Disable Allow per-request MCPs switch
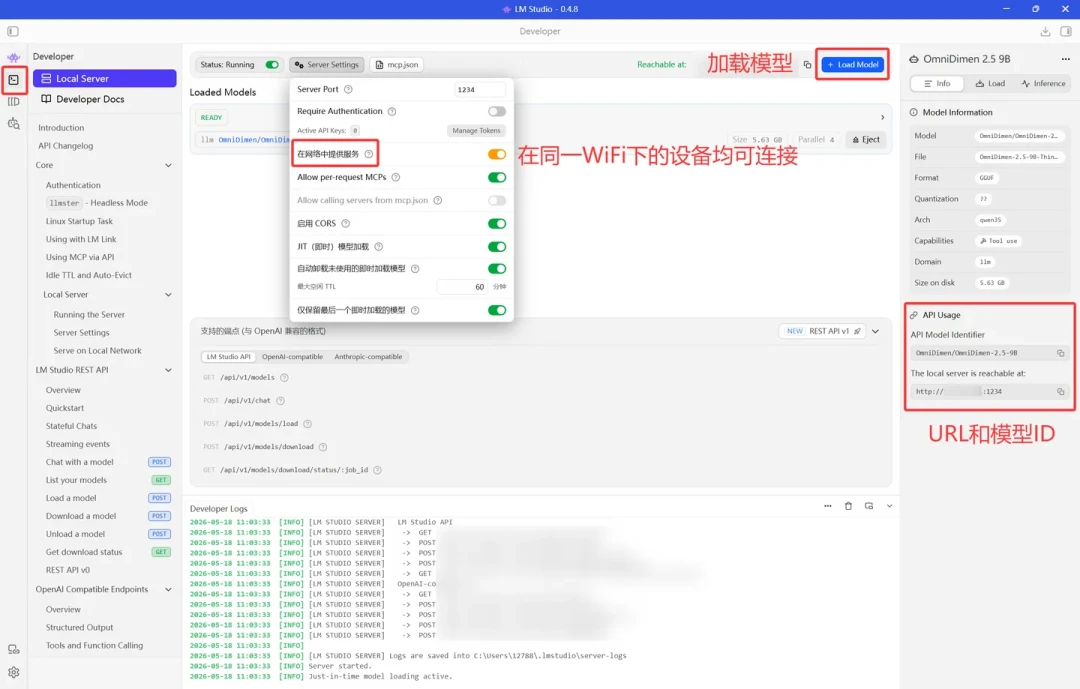 coord(497,177)
